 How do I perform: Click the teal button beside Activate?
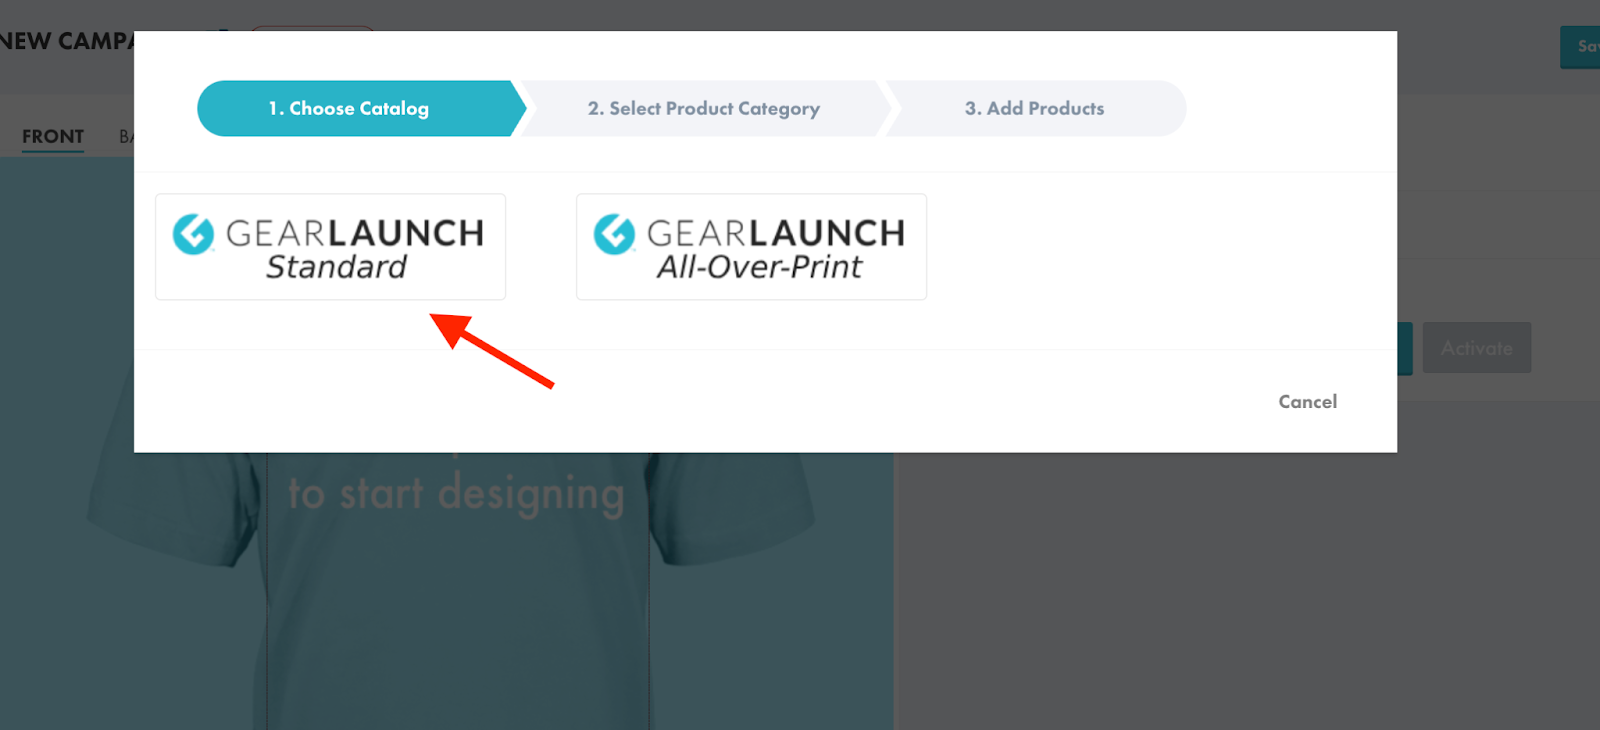pyautogui.click(x=1405, y=348)
